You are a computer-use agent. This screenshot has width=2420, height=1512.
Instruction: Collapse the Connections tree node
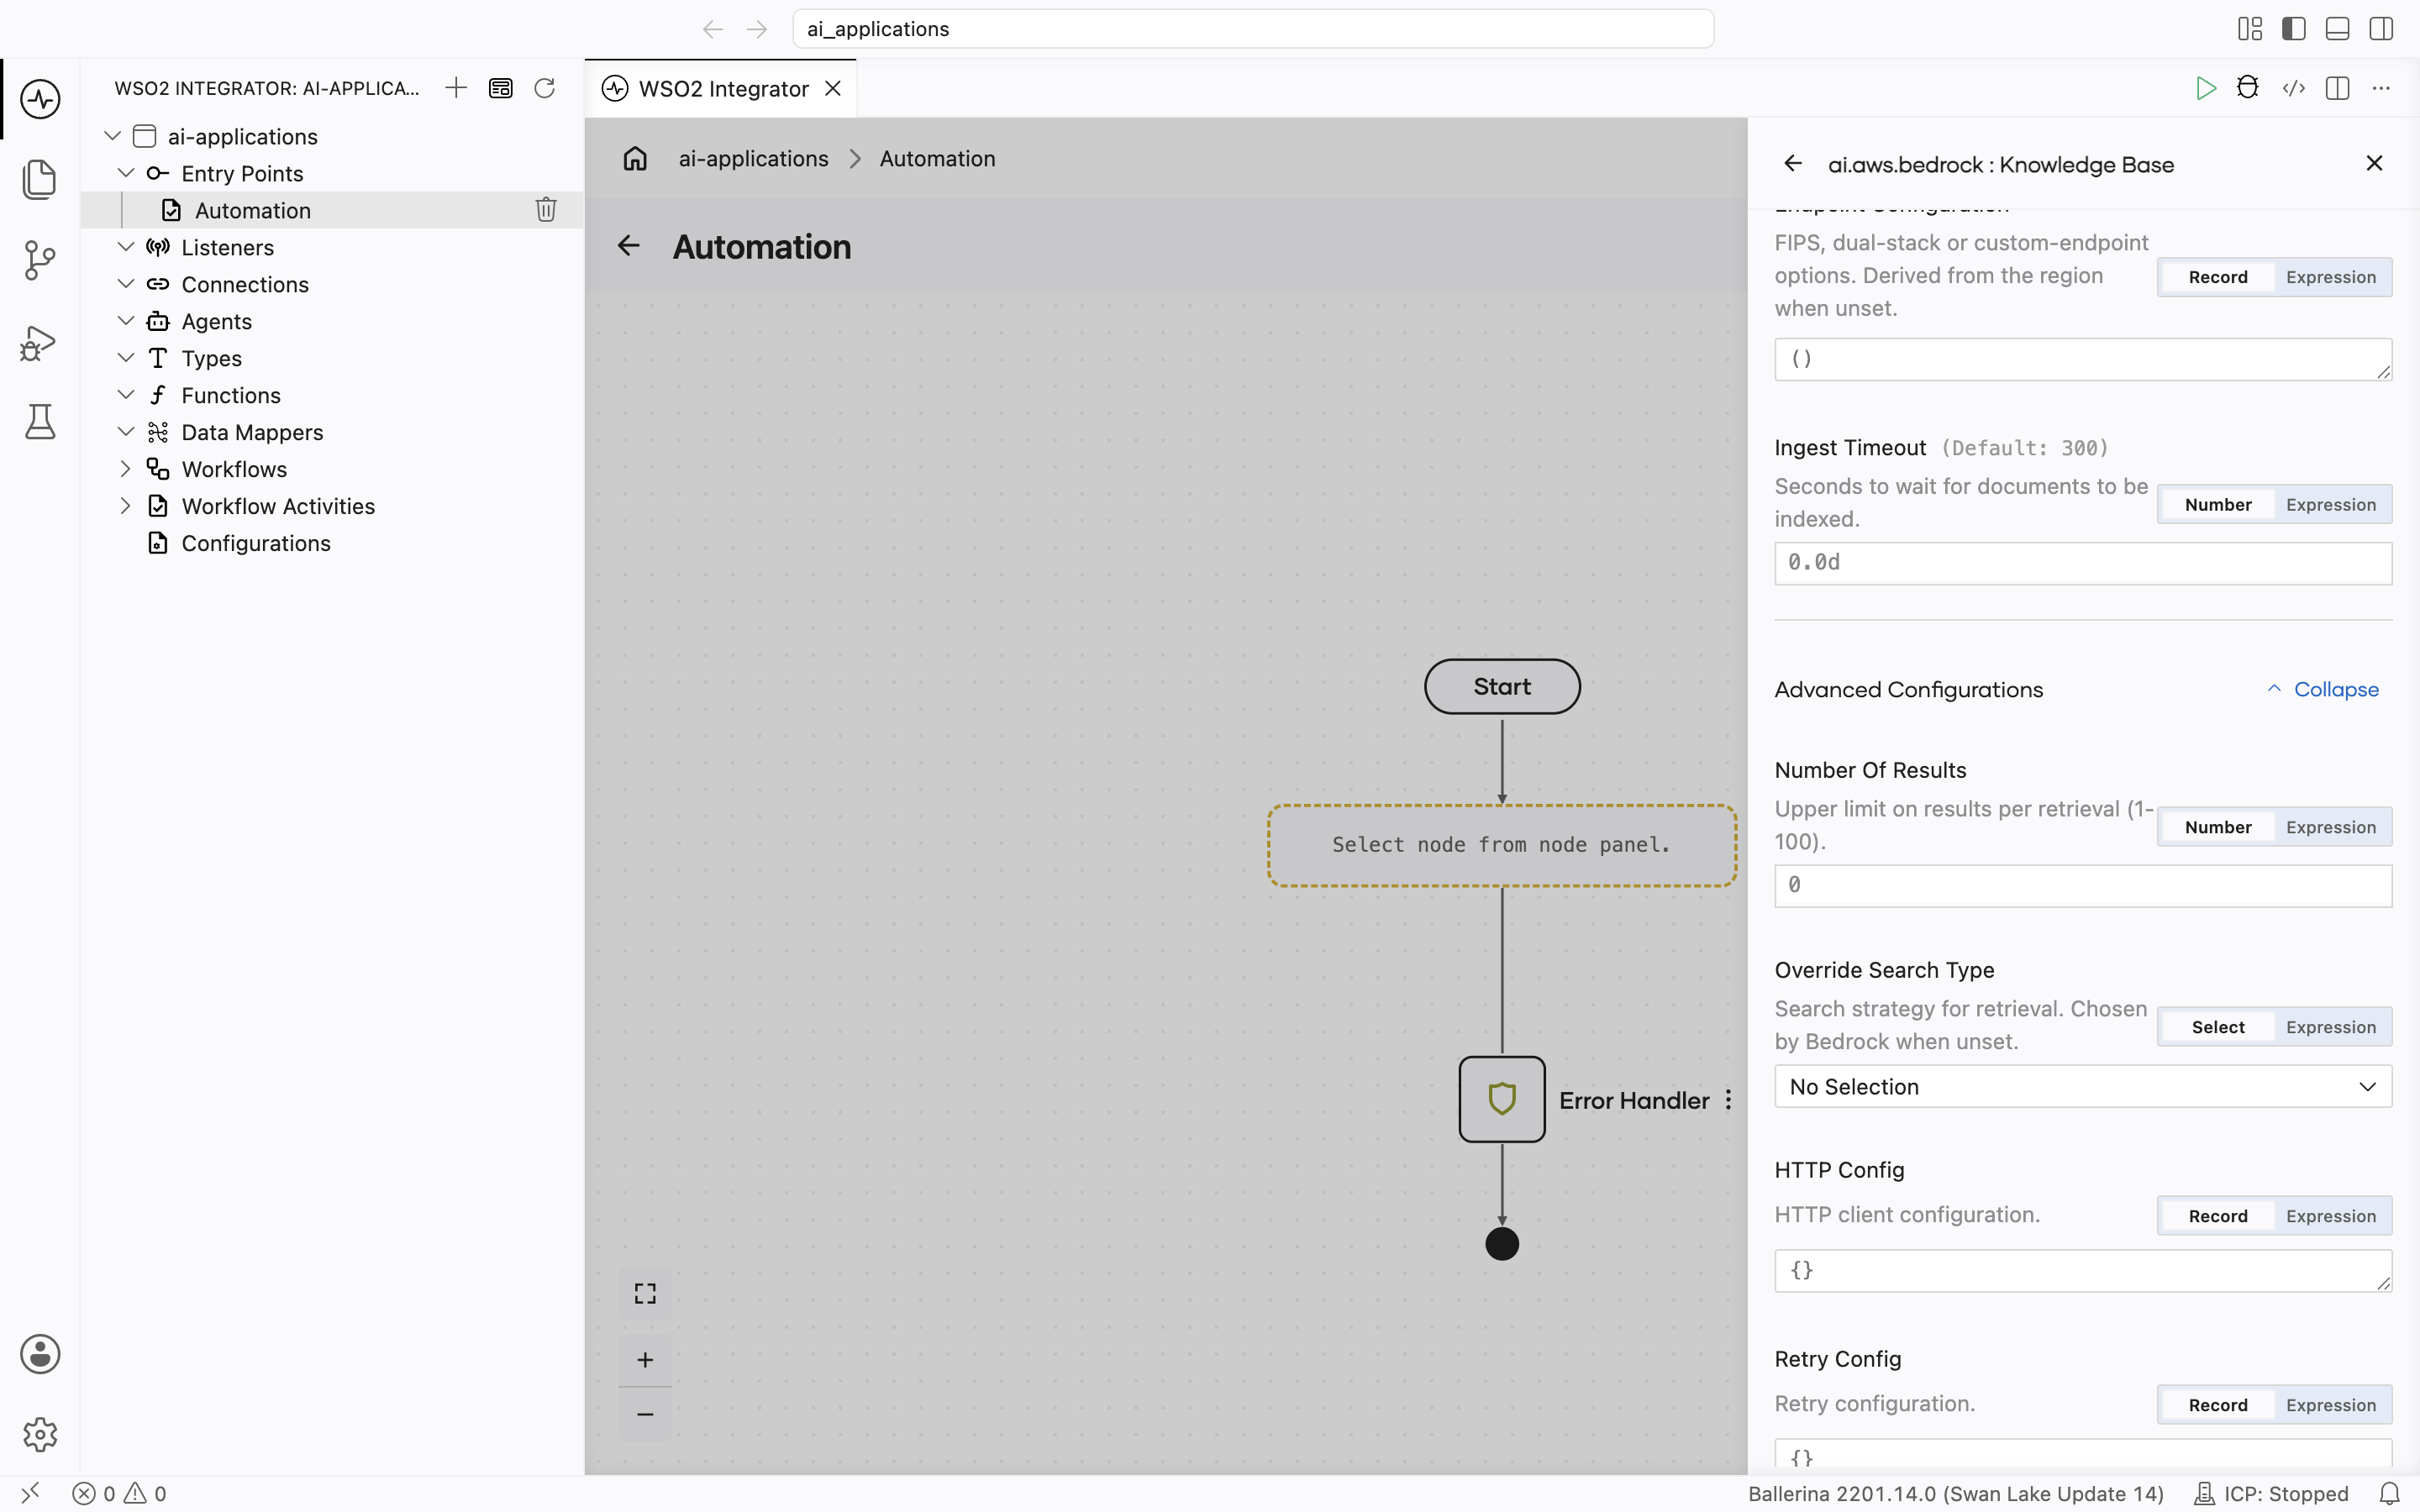pyautogui.click(x=126, y=284)
